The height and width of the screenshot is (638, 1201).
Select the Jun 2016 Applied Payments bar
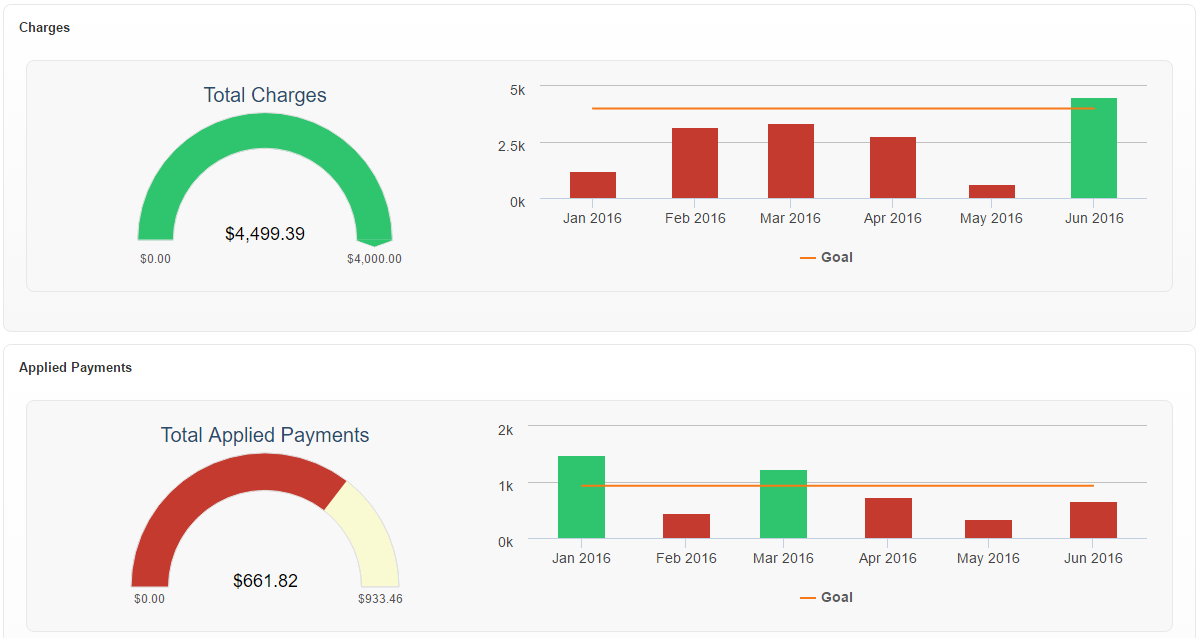(x=1093, y=520)
